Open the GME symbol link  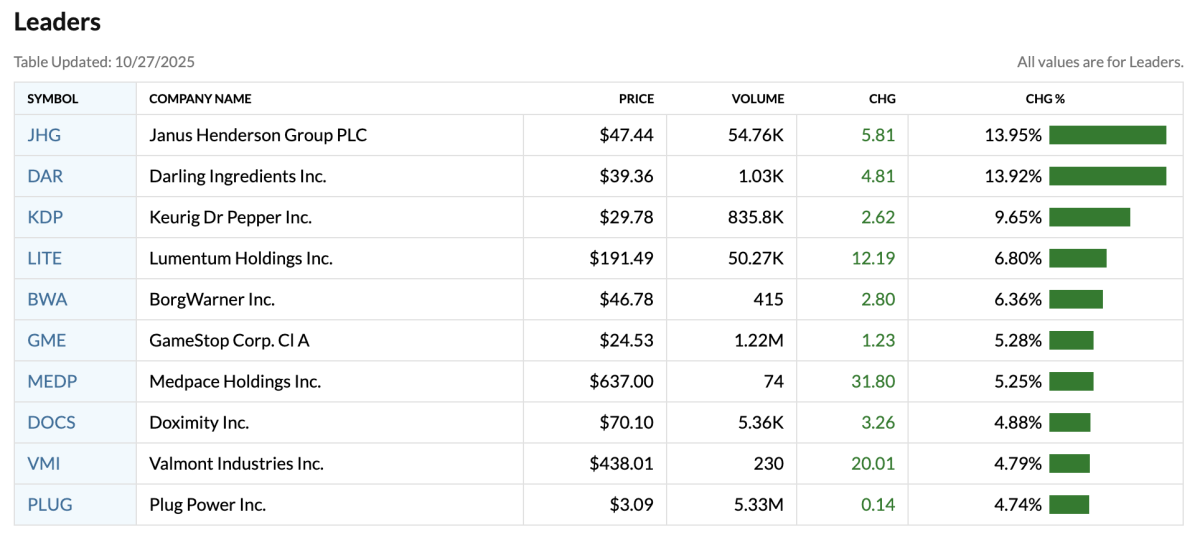click(x=46, y=340)
